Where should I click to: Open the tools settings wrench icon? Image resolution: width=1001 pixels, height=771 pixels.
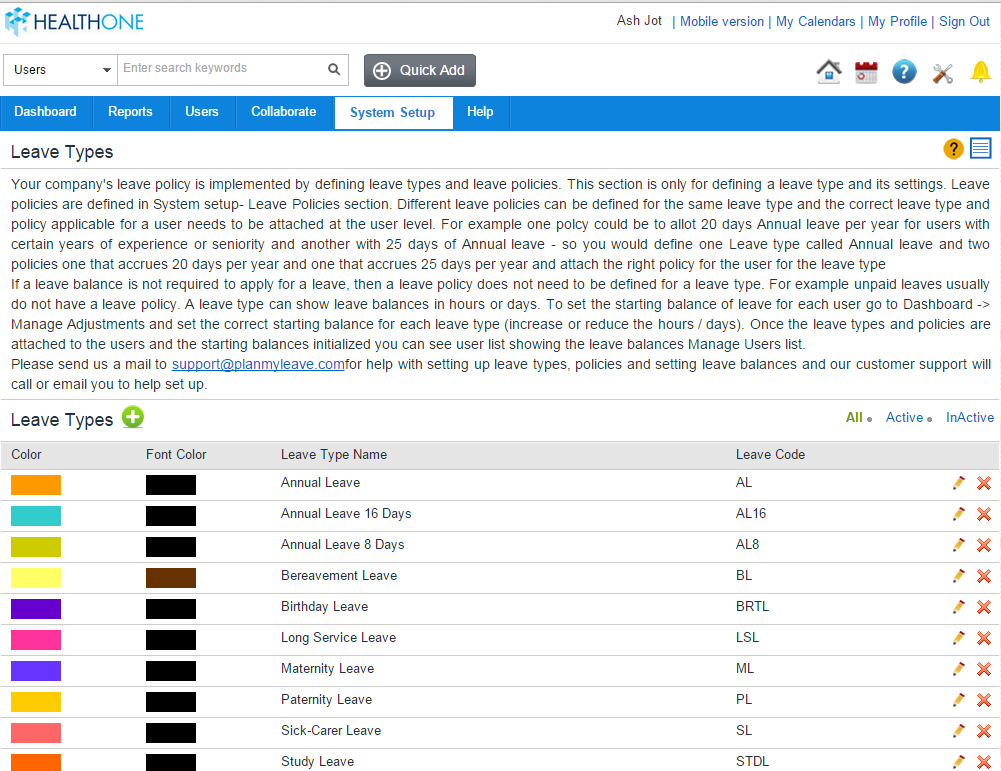942,73
